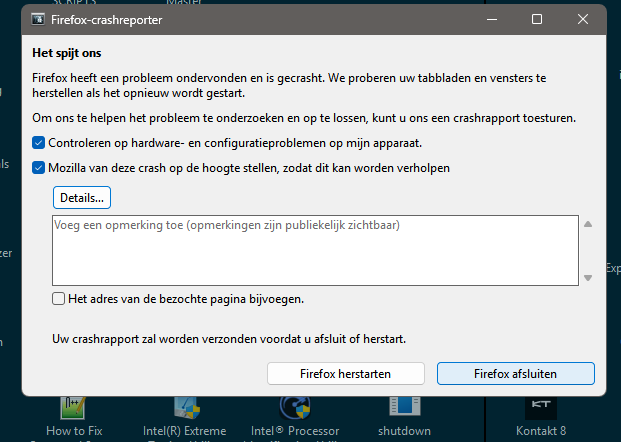Click comment box scroll down arrow

[588, 278]
